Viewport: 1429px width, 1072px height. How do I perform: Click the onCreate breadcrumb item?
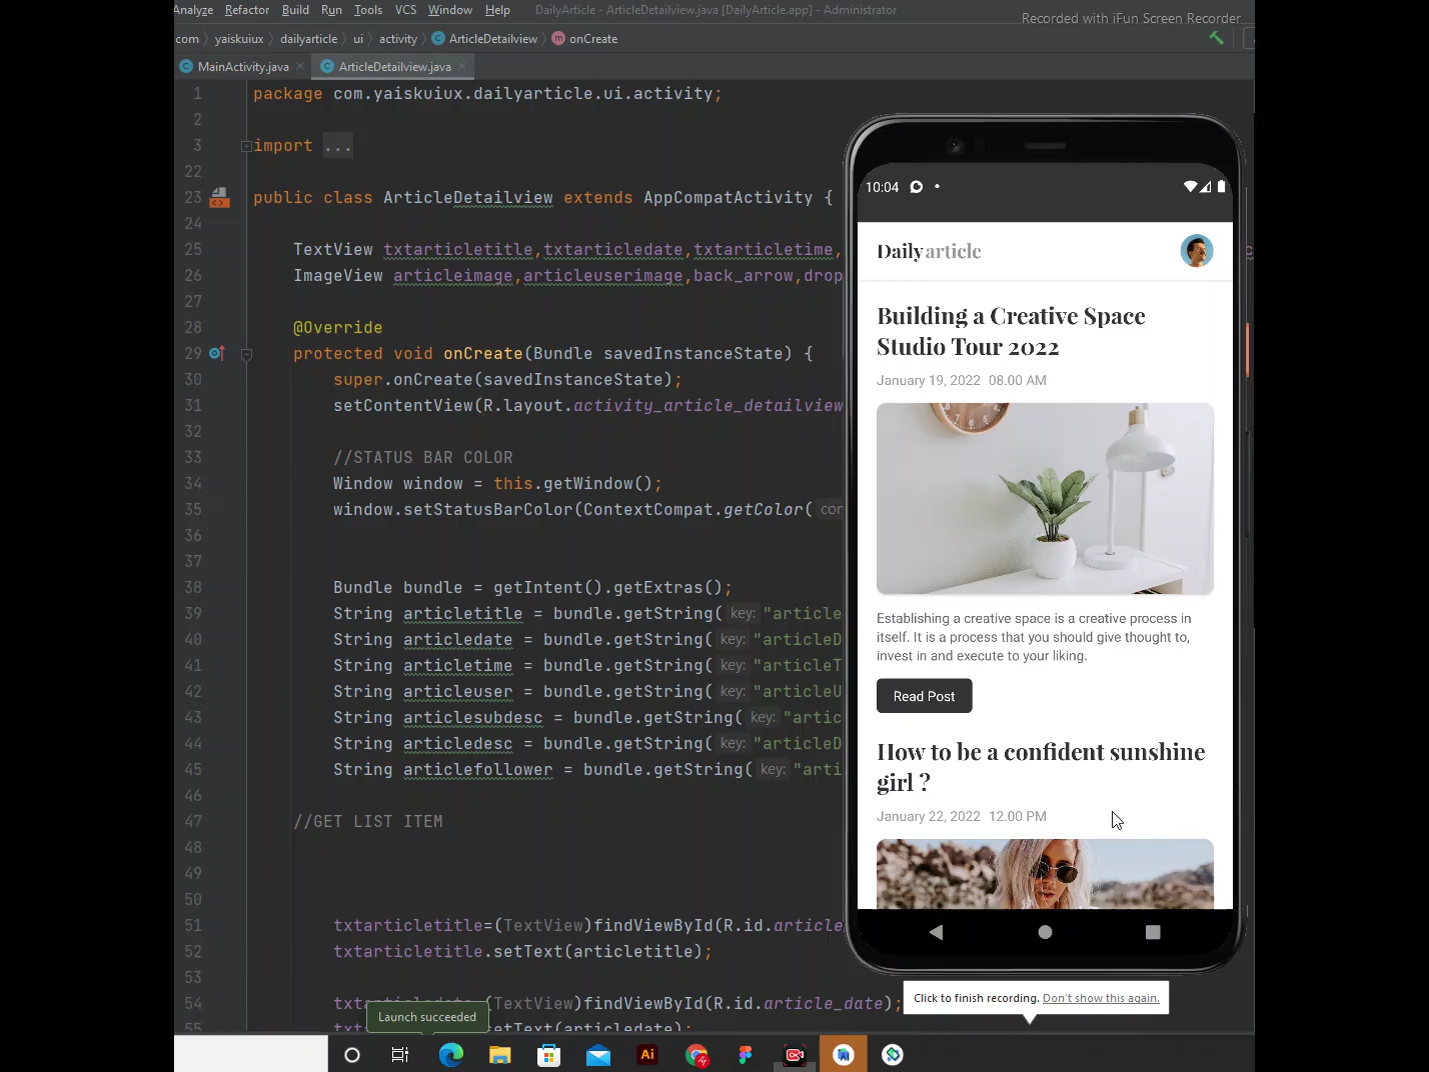point(593,39)
